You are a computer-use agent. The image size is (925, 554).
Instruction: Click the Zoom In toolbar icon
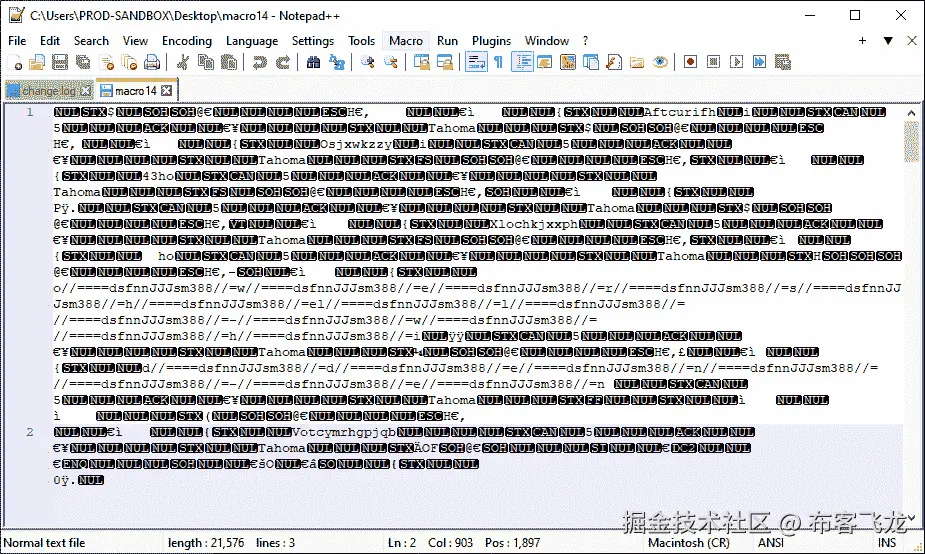[368, 62]
